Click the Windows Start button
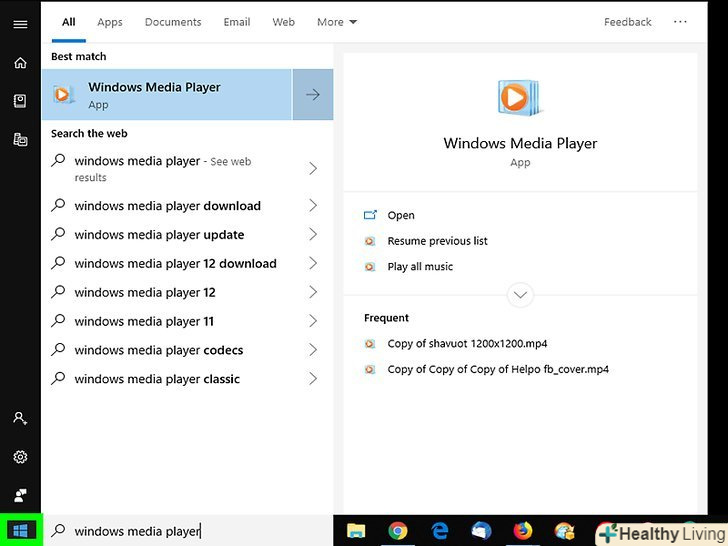Image resolution: width=728 pixels, height=546 pixels. tap(20, 530)
